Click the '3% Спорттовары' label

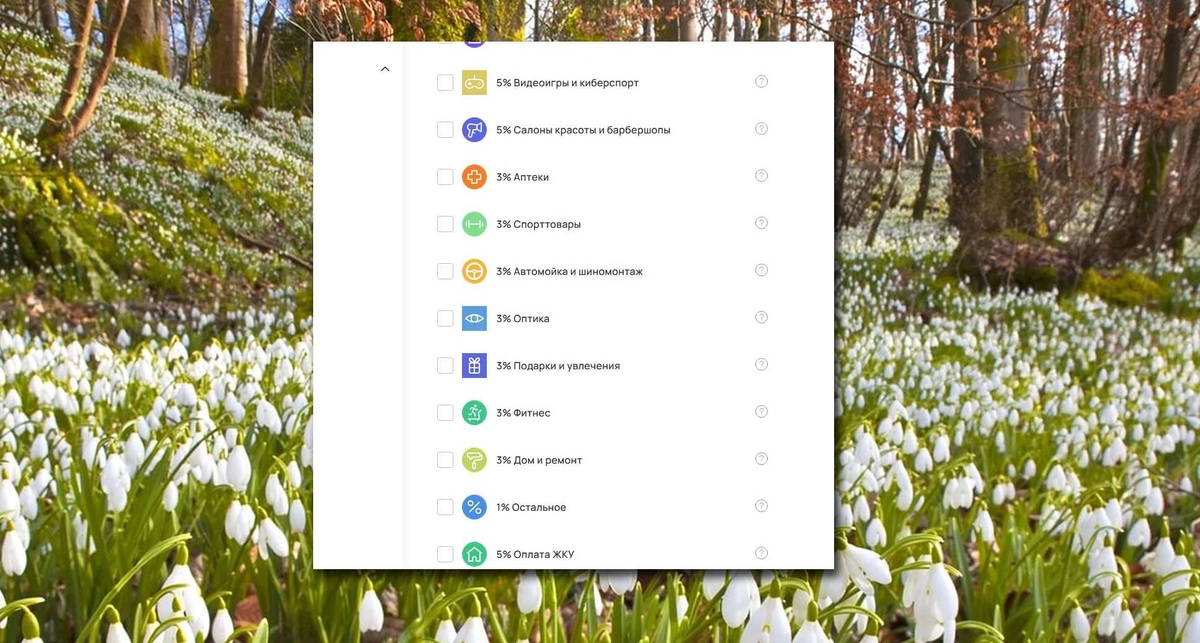(538, 224)
